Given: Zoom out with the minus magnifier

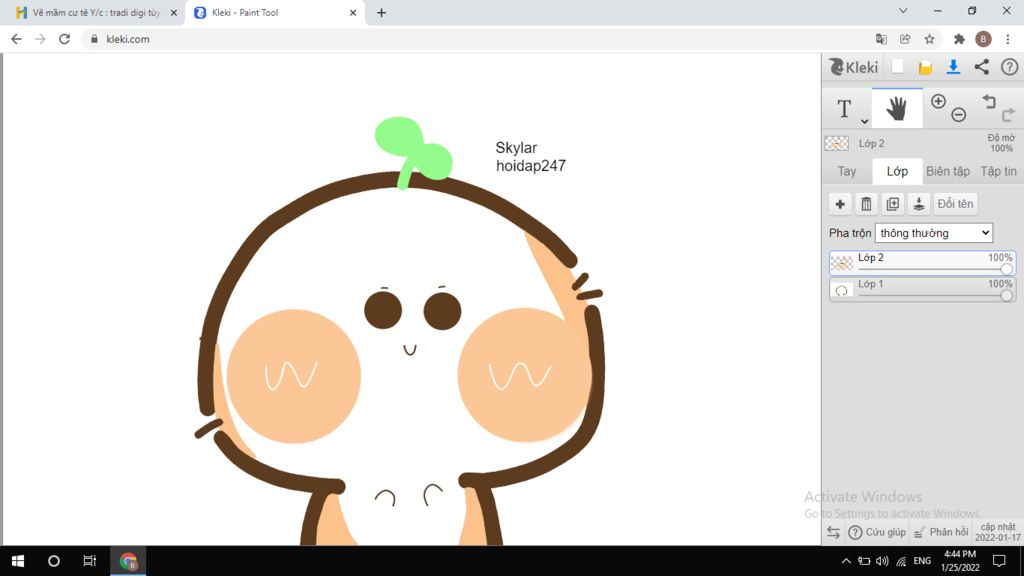Looking at the screenshot, I should 959,115.
